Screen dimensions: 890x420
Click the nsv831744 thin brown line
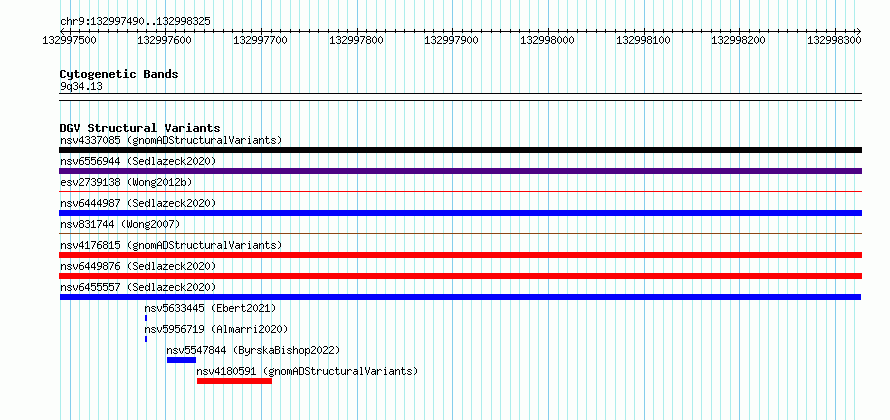[x=460, y=233]
